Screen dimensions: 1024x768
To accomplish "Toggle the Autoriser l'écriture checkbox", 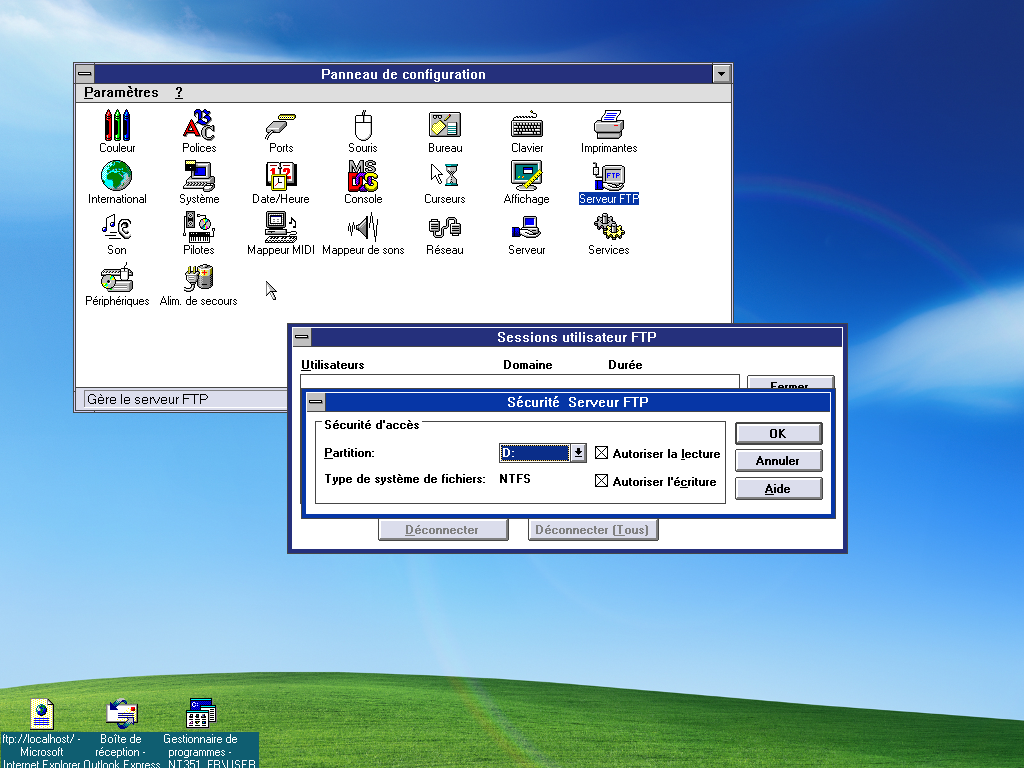I will tap(602, 481).
